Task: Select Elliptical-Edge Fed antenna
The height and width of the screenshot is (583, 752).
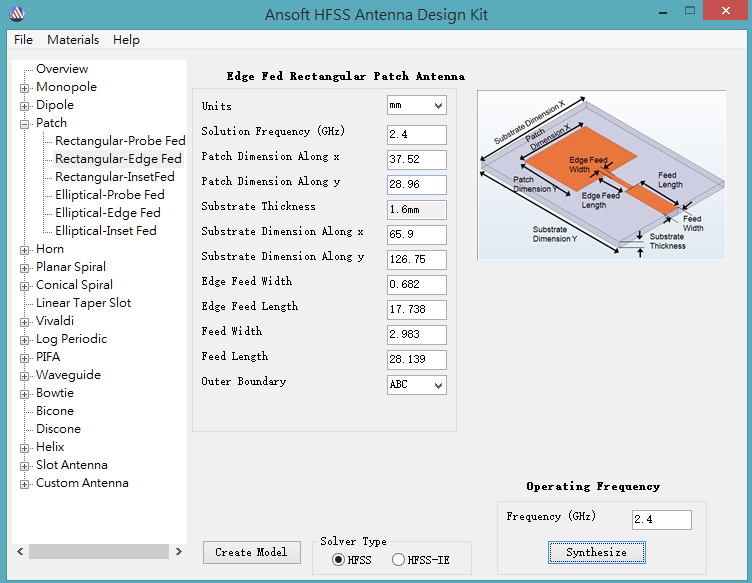Action: (107, 213)
